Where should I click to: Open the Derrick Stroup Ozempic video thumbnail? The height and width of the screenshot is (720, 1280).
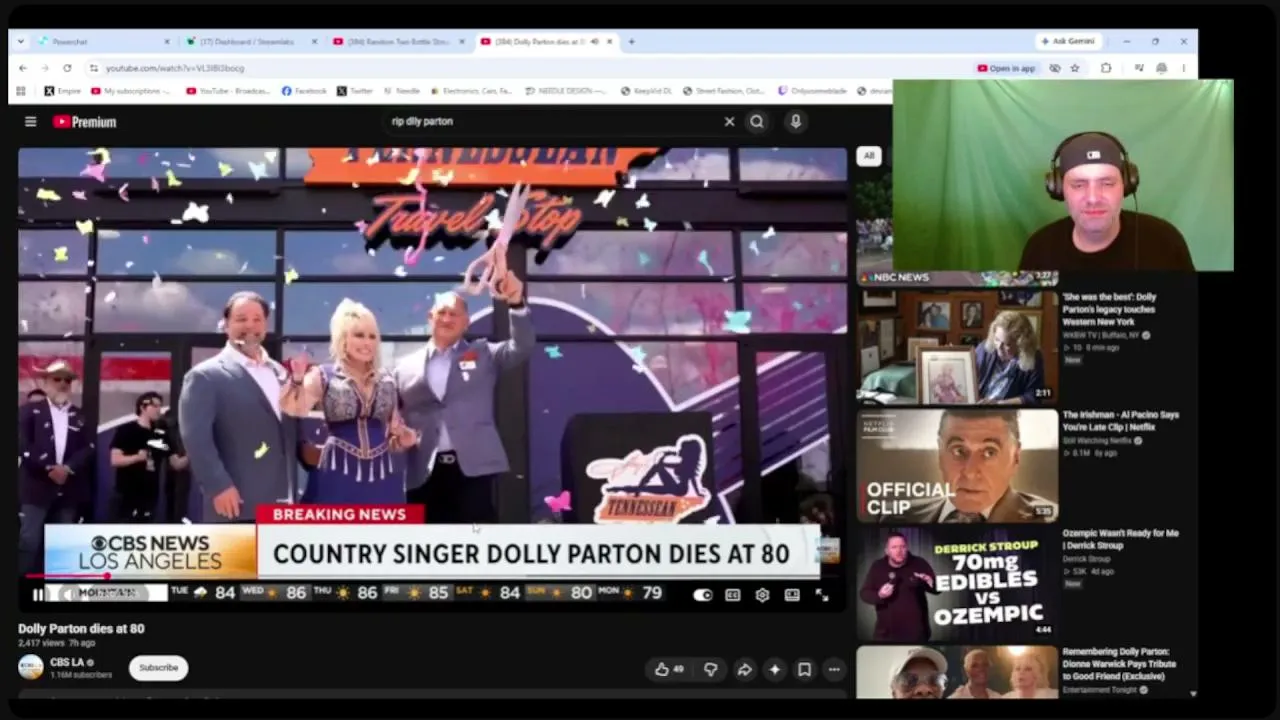click(x=957, y=582)
